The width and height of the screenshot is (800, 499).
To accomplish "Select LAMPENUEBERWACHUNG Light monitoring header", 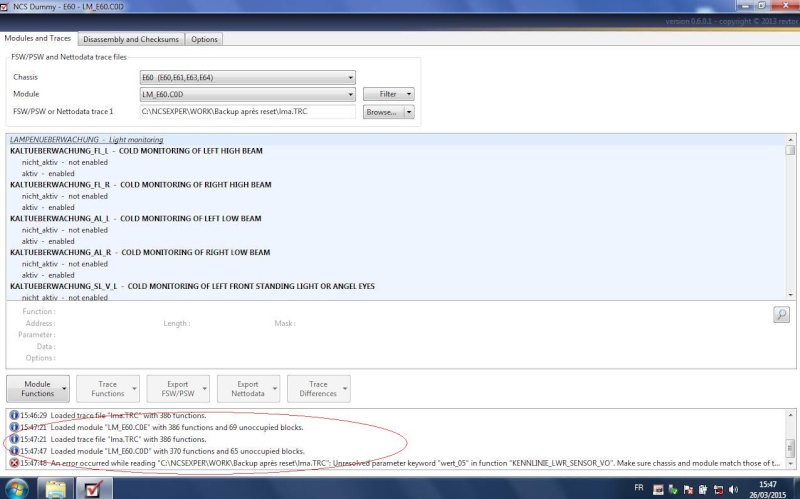I will point(87,139).
